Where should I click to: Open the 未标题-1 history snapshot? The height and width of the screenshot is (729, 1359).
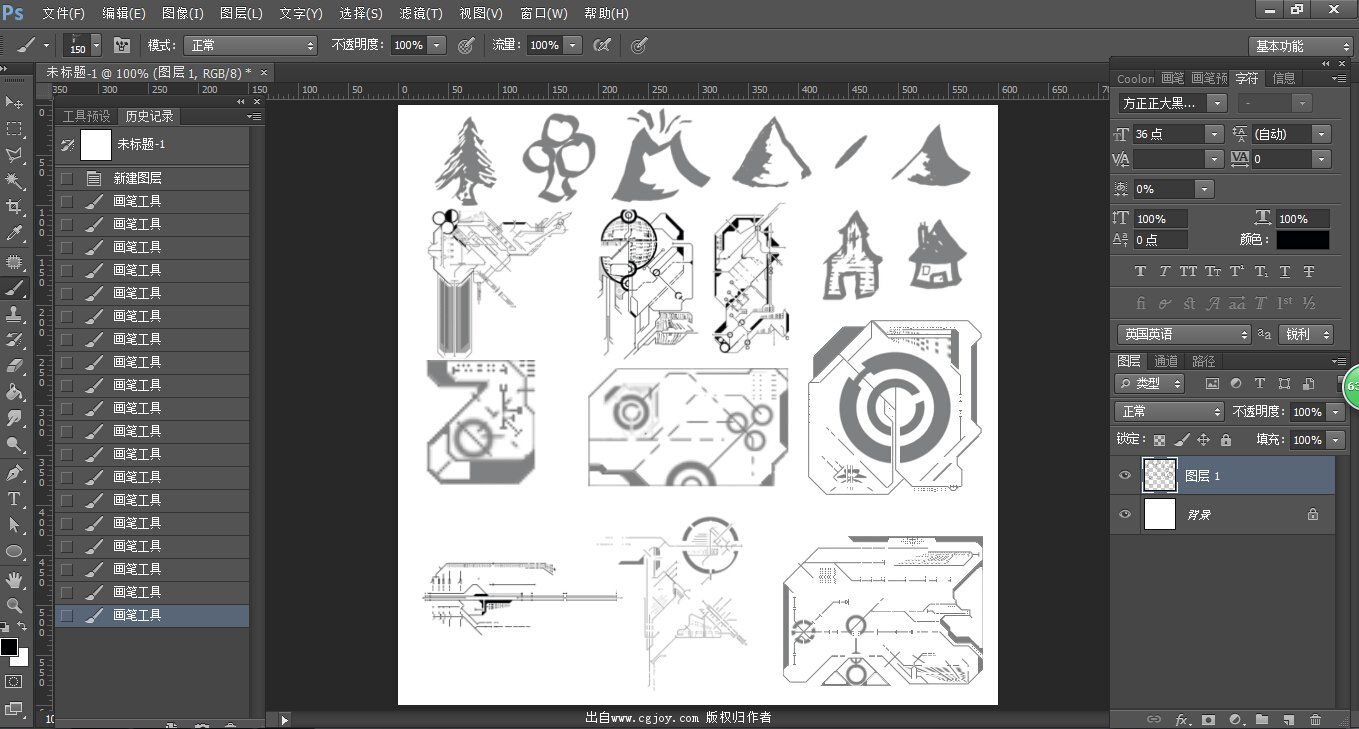coord(152,145)
